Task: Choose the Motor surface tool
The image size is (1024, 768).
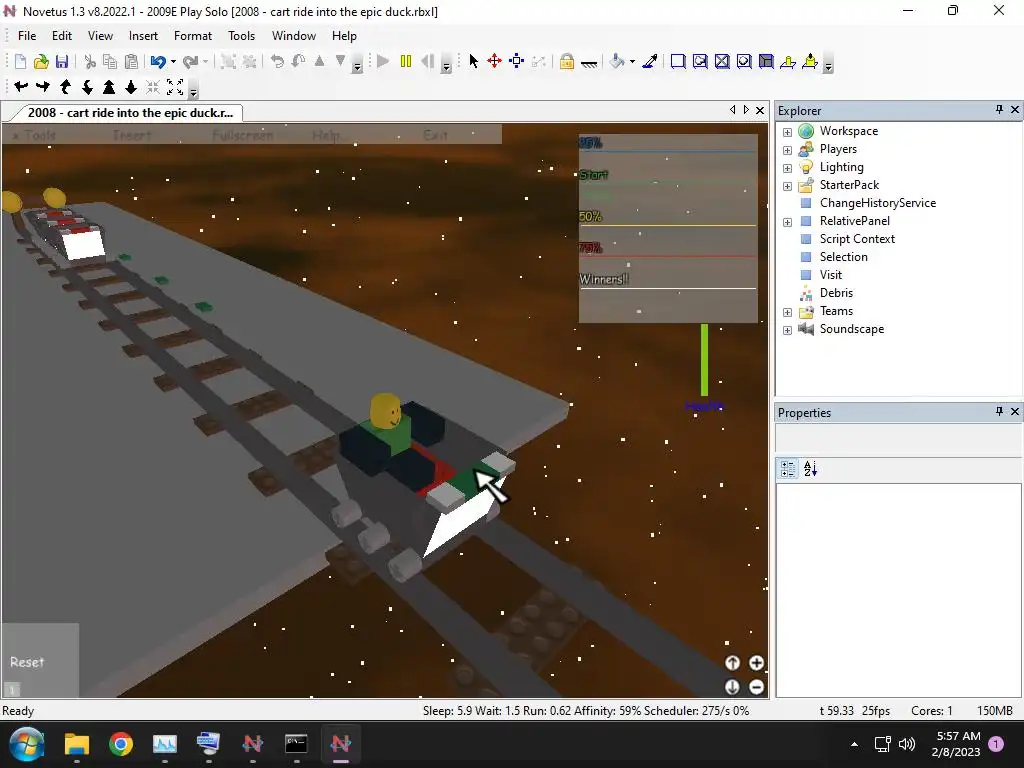Action: [810, 61]
